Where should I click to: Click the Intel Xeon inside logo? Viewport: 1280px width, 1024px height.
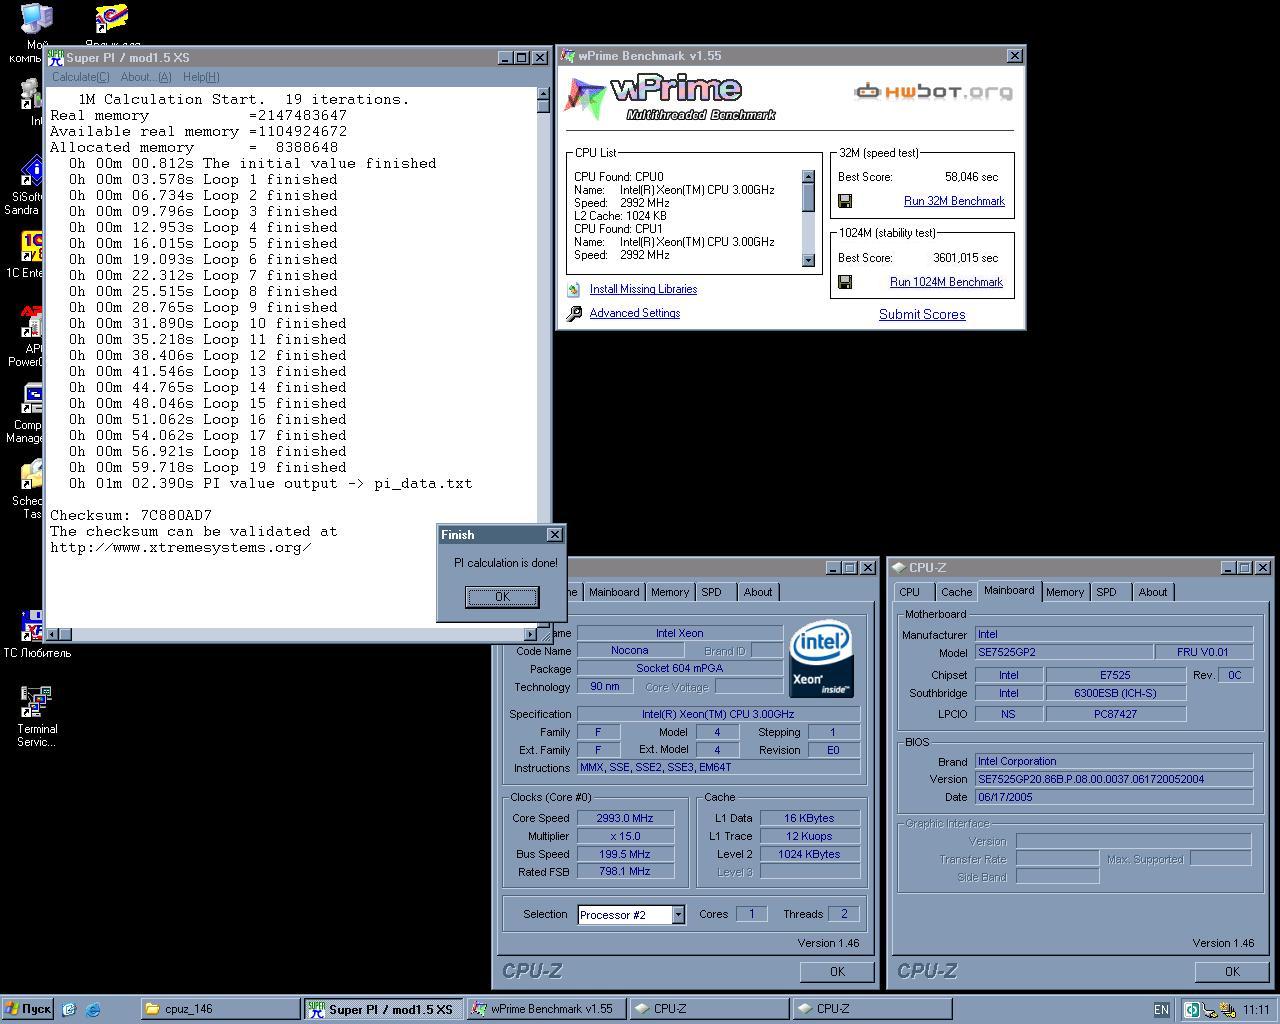click(821, 659)
